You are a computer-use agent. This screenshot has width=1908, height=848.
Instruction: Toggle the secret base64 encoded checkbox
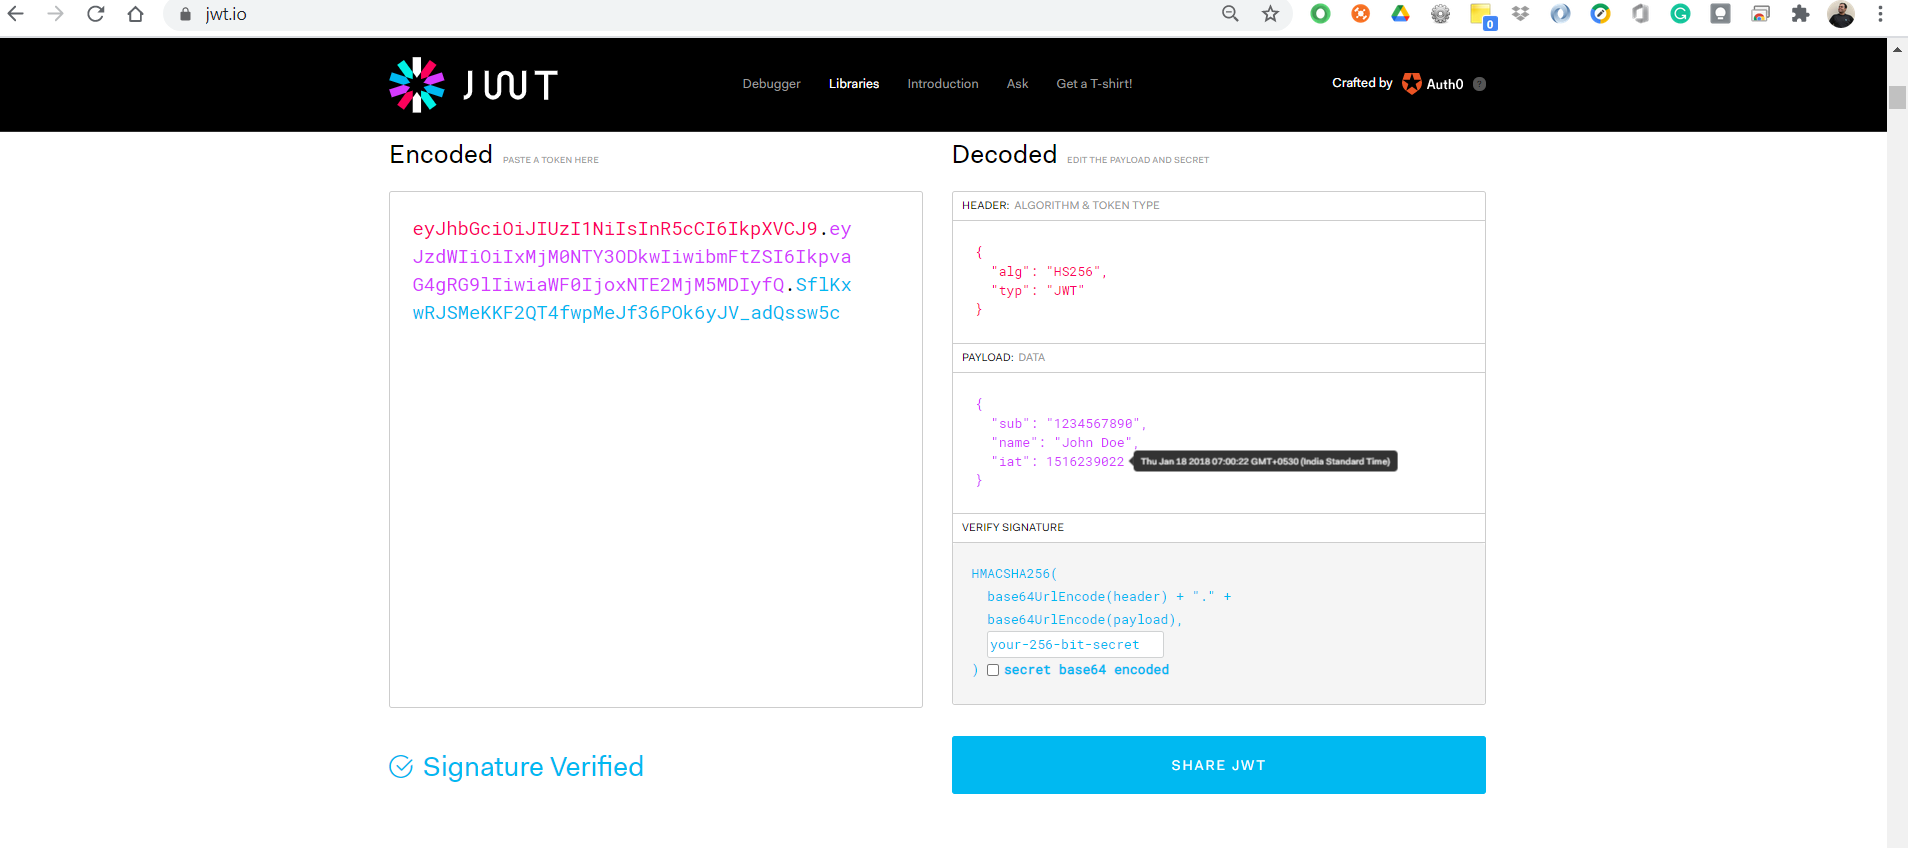(x=993, y=670)
